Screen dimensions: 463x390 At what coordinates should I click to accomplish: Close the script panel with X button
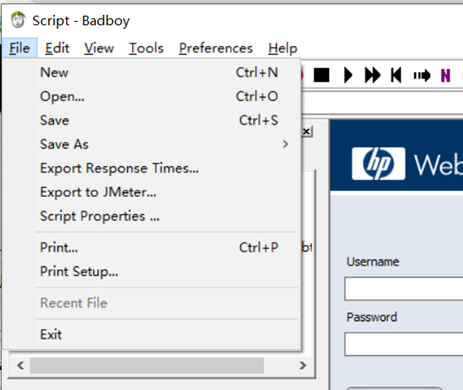pos(307,132)
